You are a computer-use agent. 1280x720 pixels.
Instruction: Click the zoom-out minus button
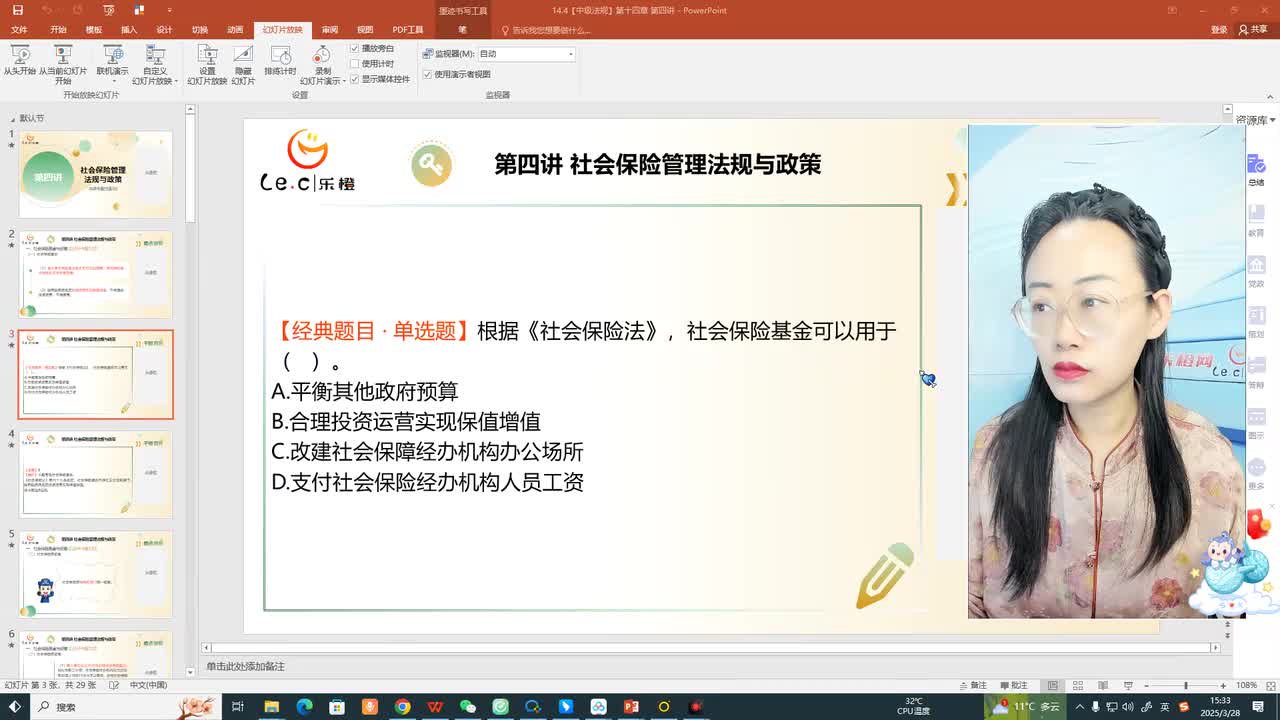pyautogui.click(x=1146, y=685)
